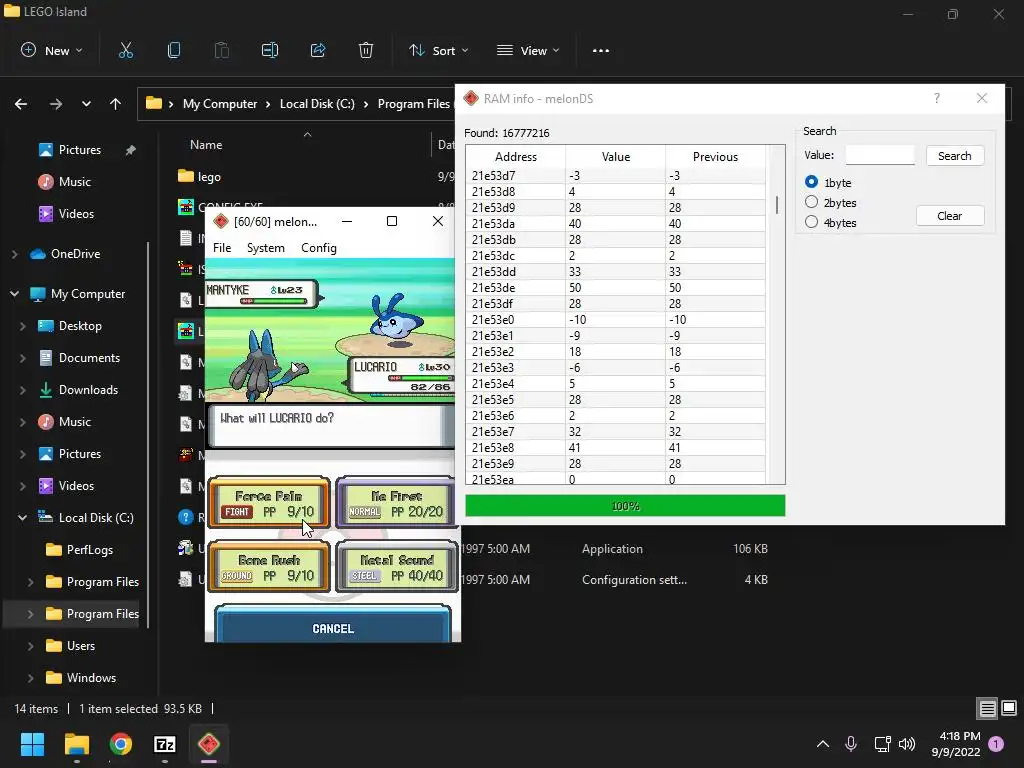Collapse the My Computer tree node
Viewport: 1024px width, 768px height.
14,294
